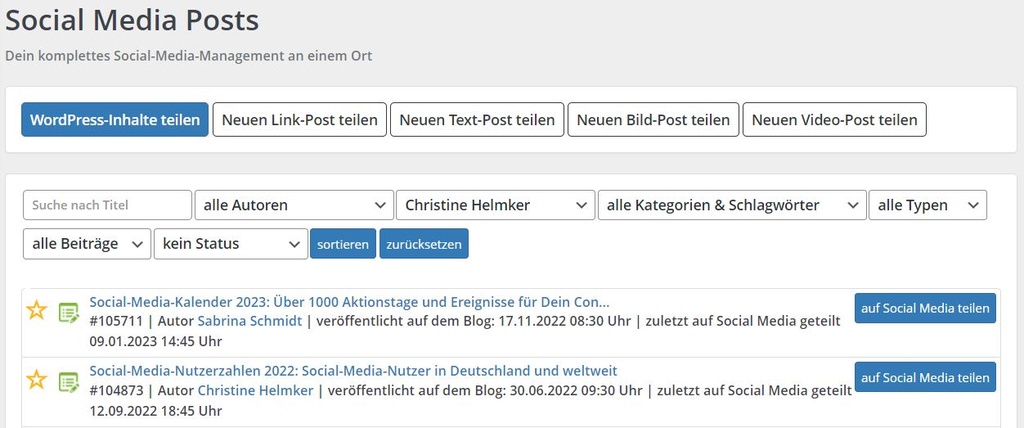Click the 'zurücksetzen' button
Screen dimensions: 1024x428
tap(424, 244)
